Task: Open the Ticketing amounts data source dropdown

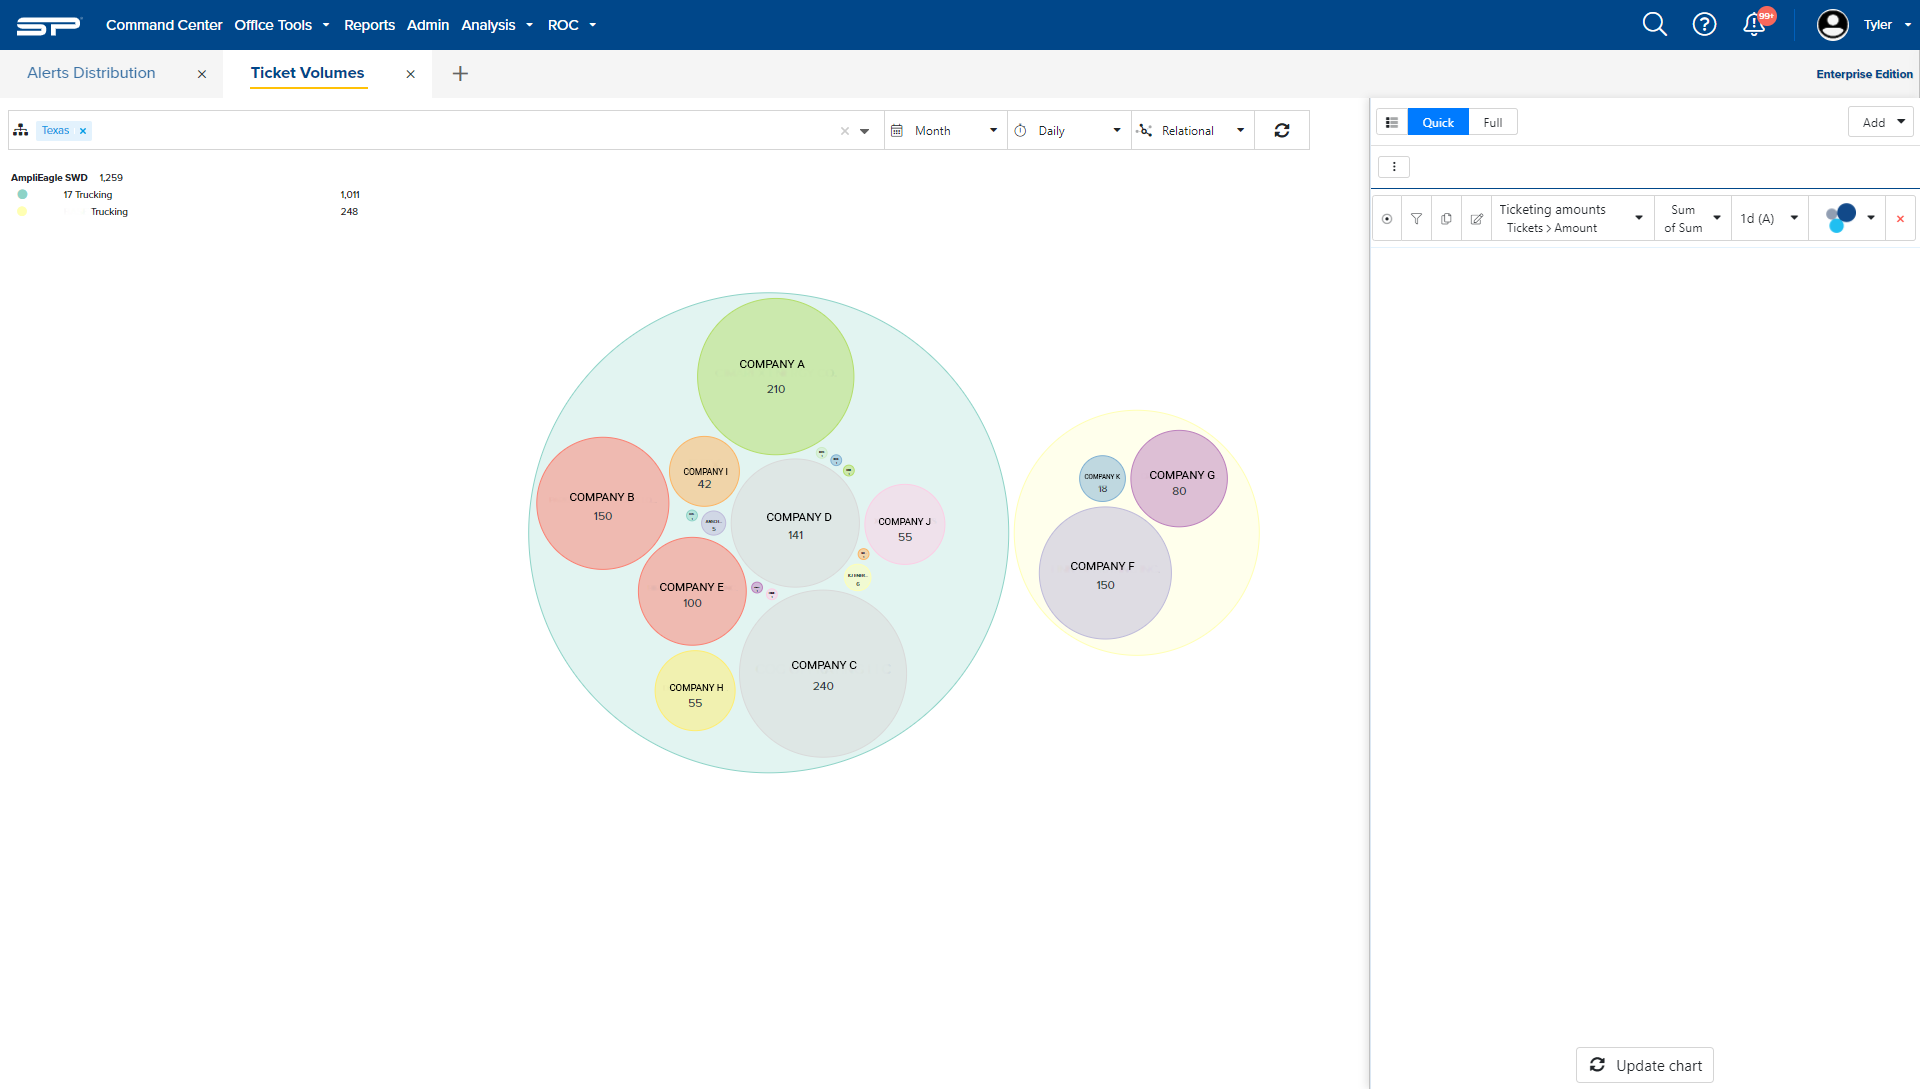Action: [x=1572, y=218]
